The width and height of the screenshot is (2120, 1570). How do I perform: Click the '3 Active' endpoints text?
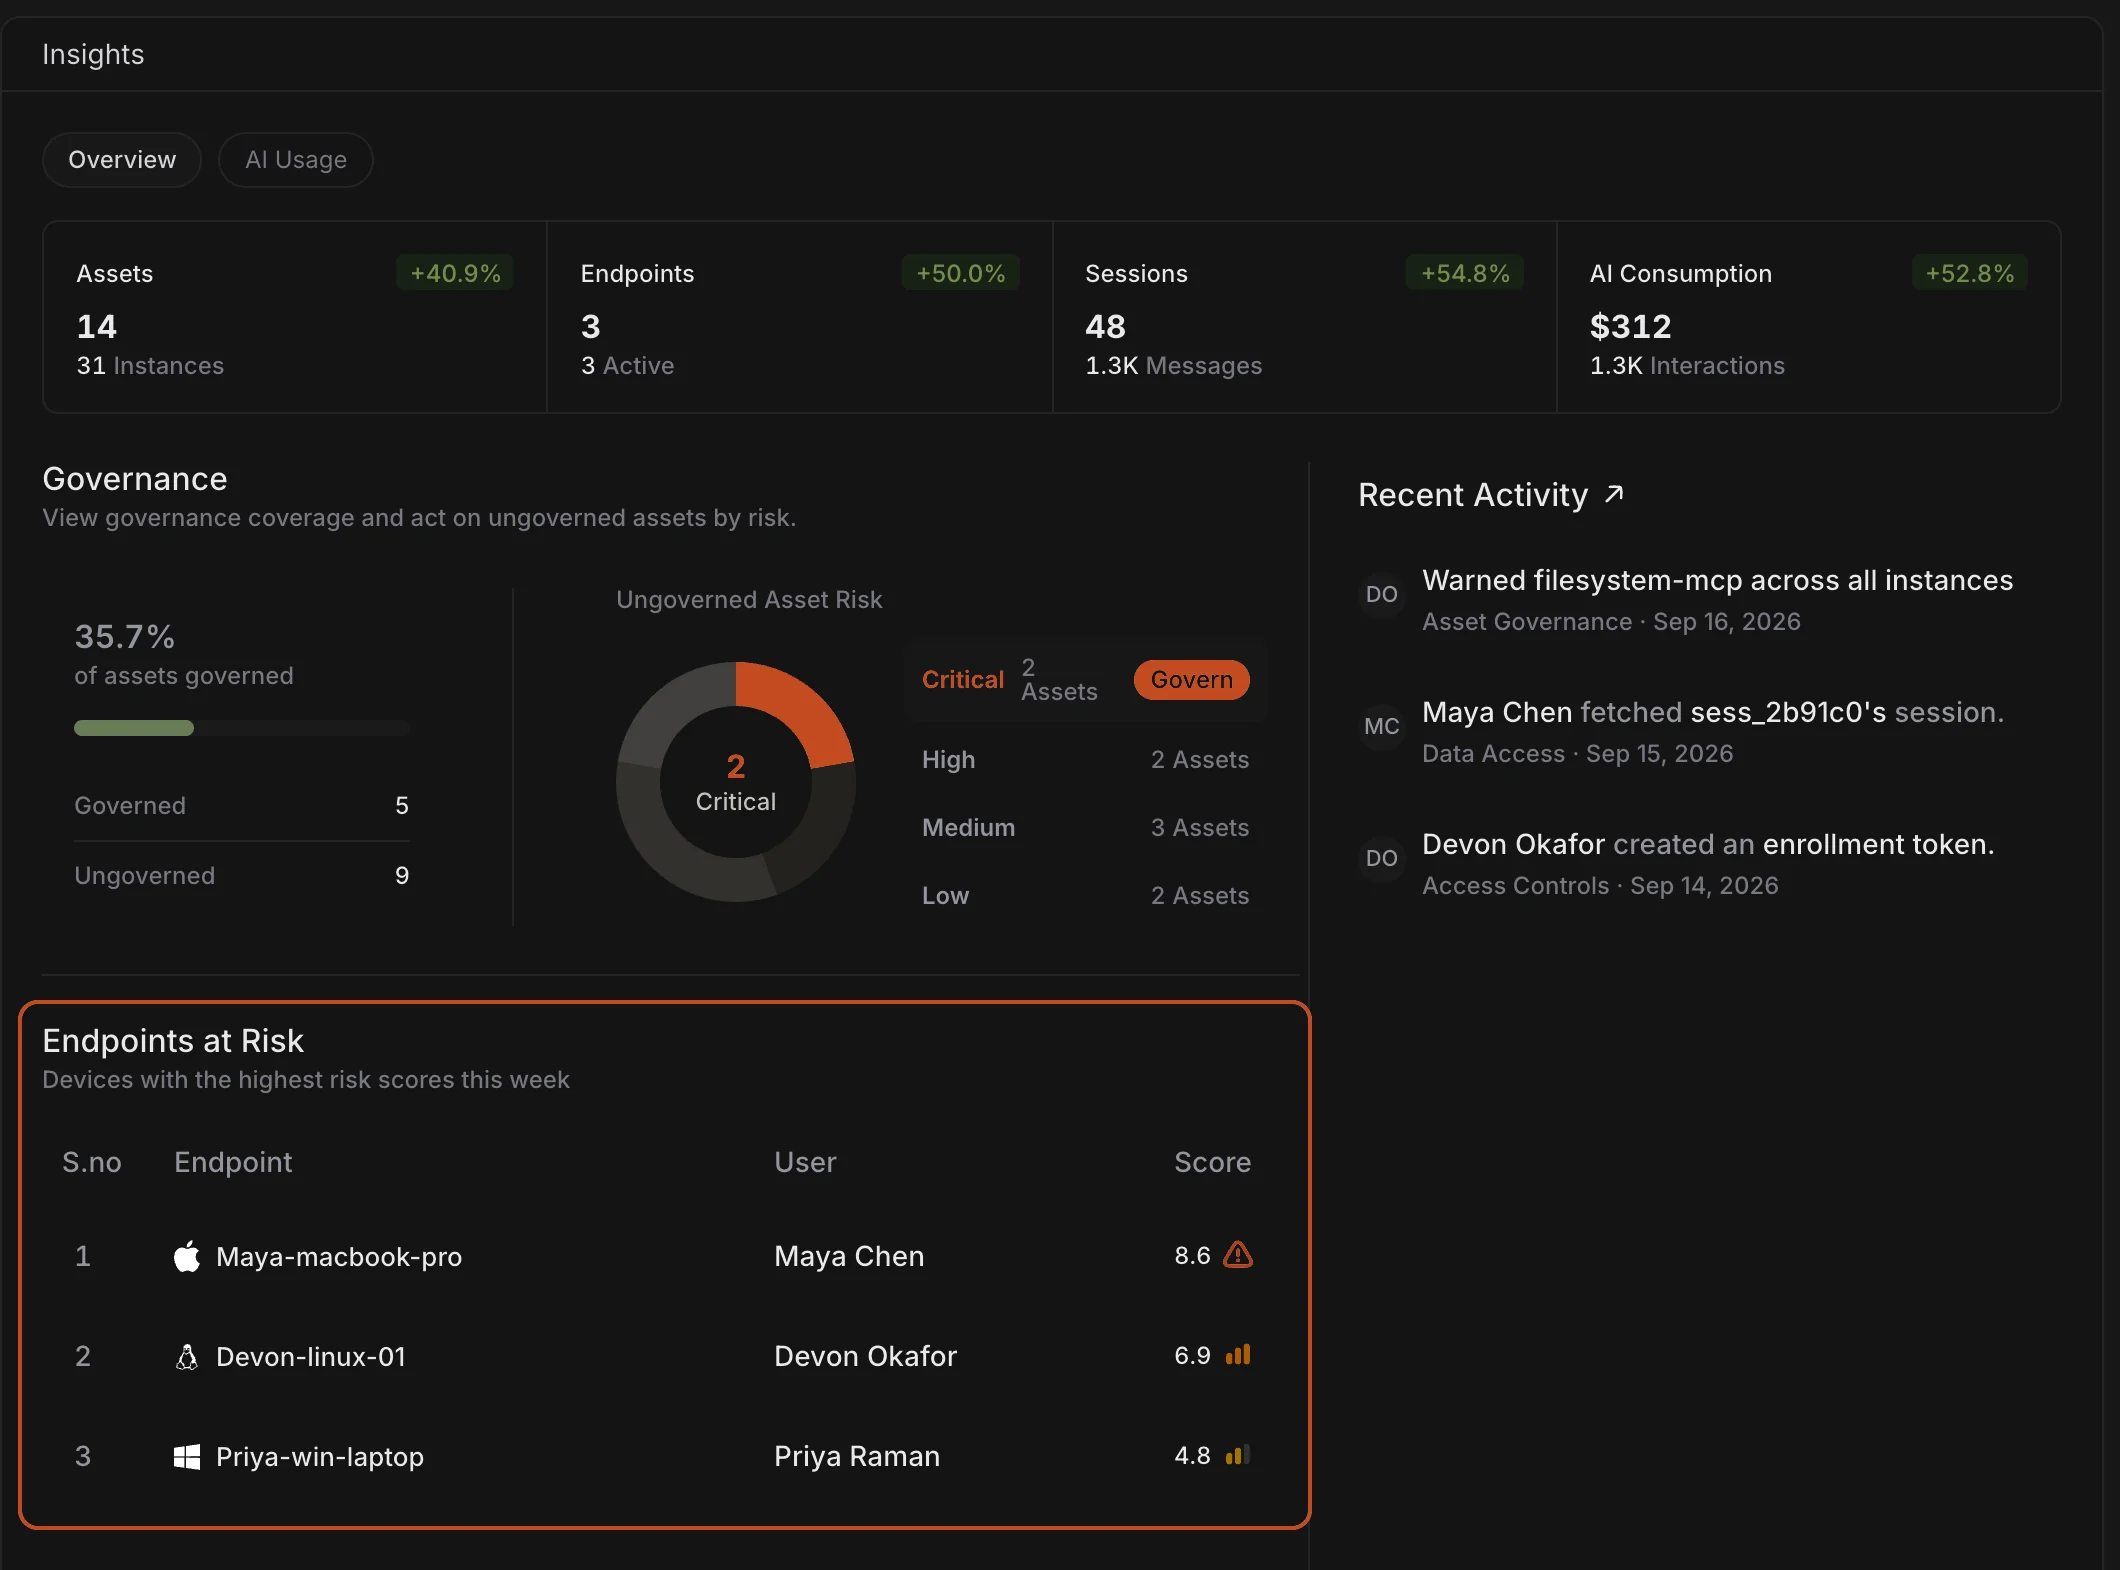[627, 366]
